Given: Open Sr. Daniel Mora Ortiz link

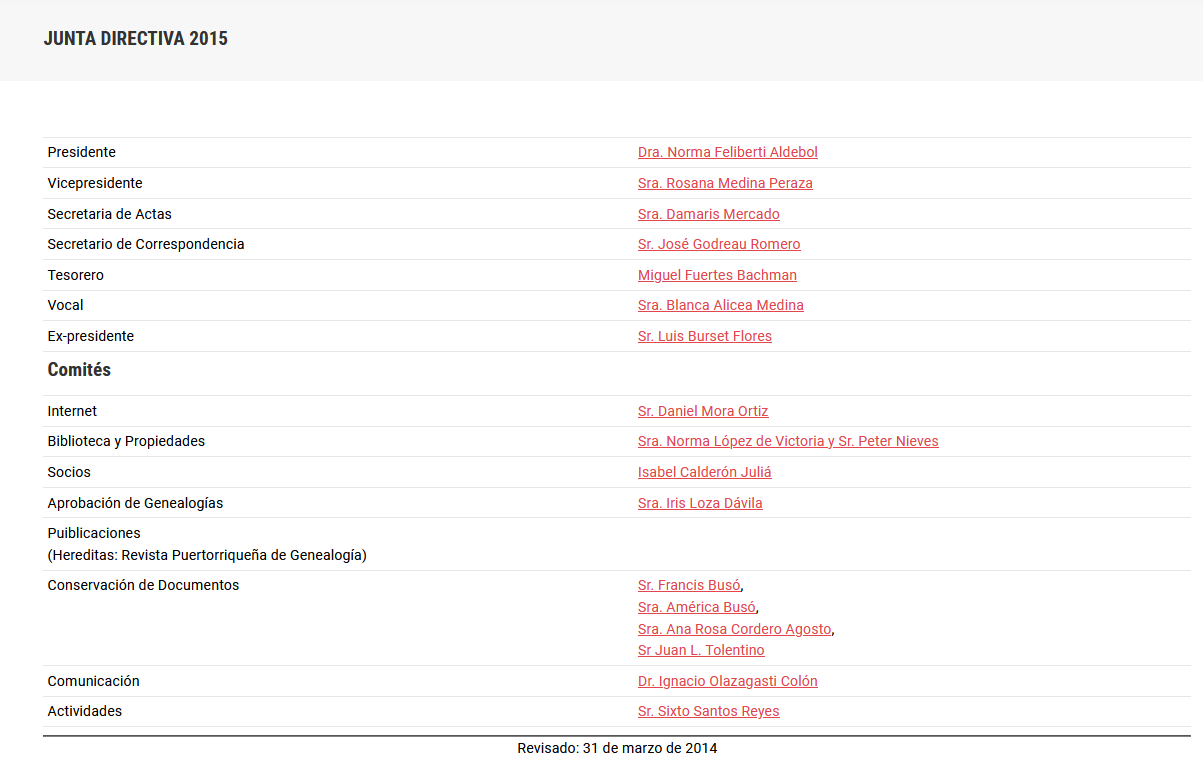Looking at the screenshot, I should [703, 411].
